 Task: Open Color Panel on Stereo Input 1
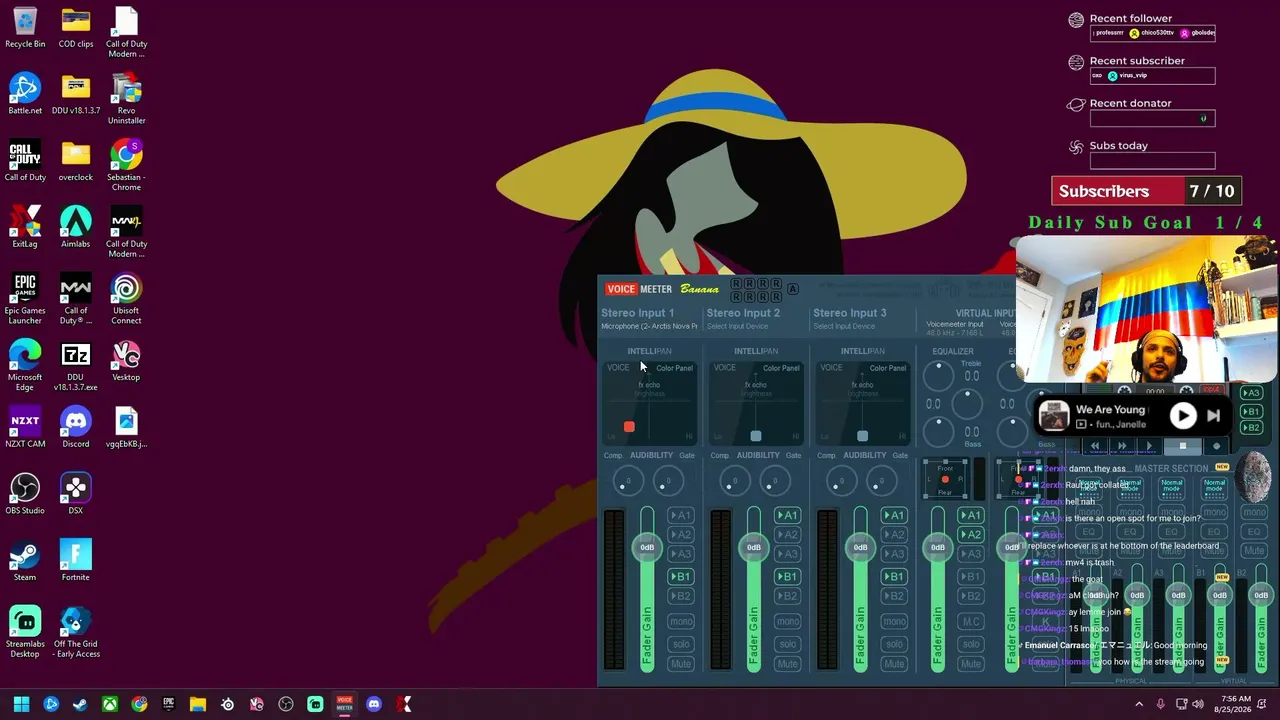point(674,368)
